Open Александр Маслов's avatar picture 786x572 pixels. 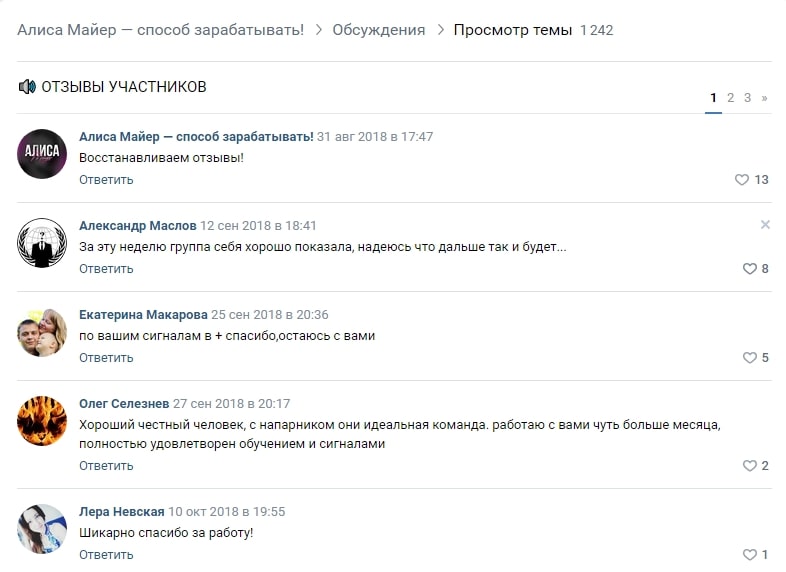point(42,243)
